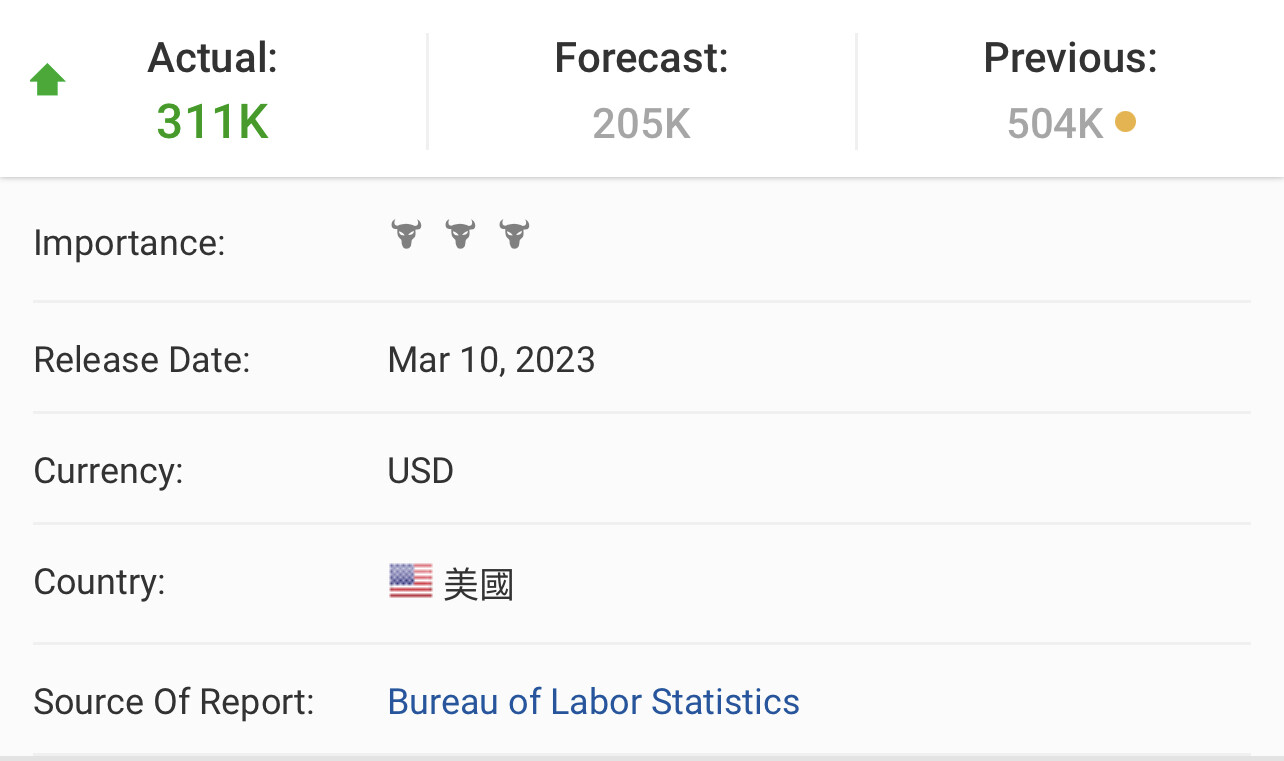Click the Release Date row label
The image size is (1284, 761).
[141, 360]
